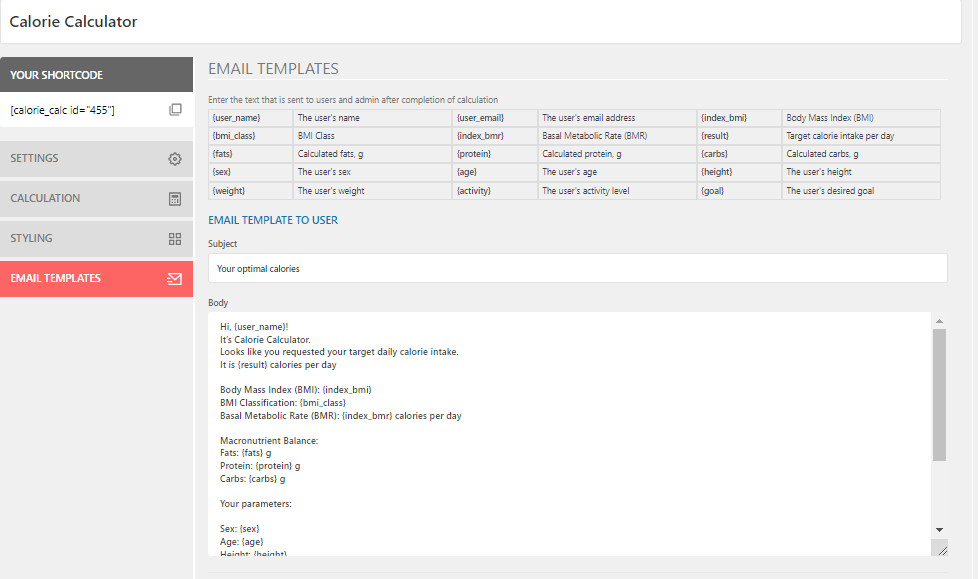Click the Settings gear icon

click(175, 159)
